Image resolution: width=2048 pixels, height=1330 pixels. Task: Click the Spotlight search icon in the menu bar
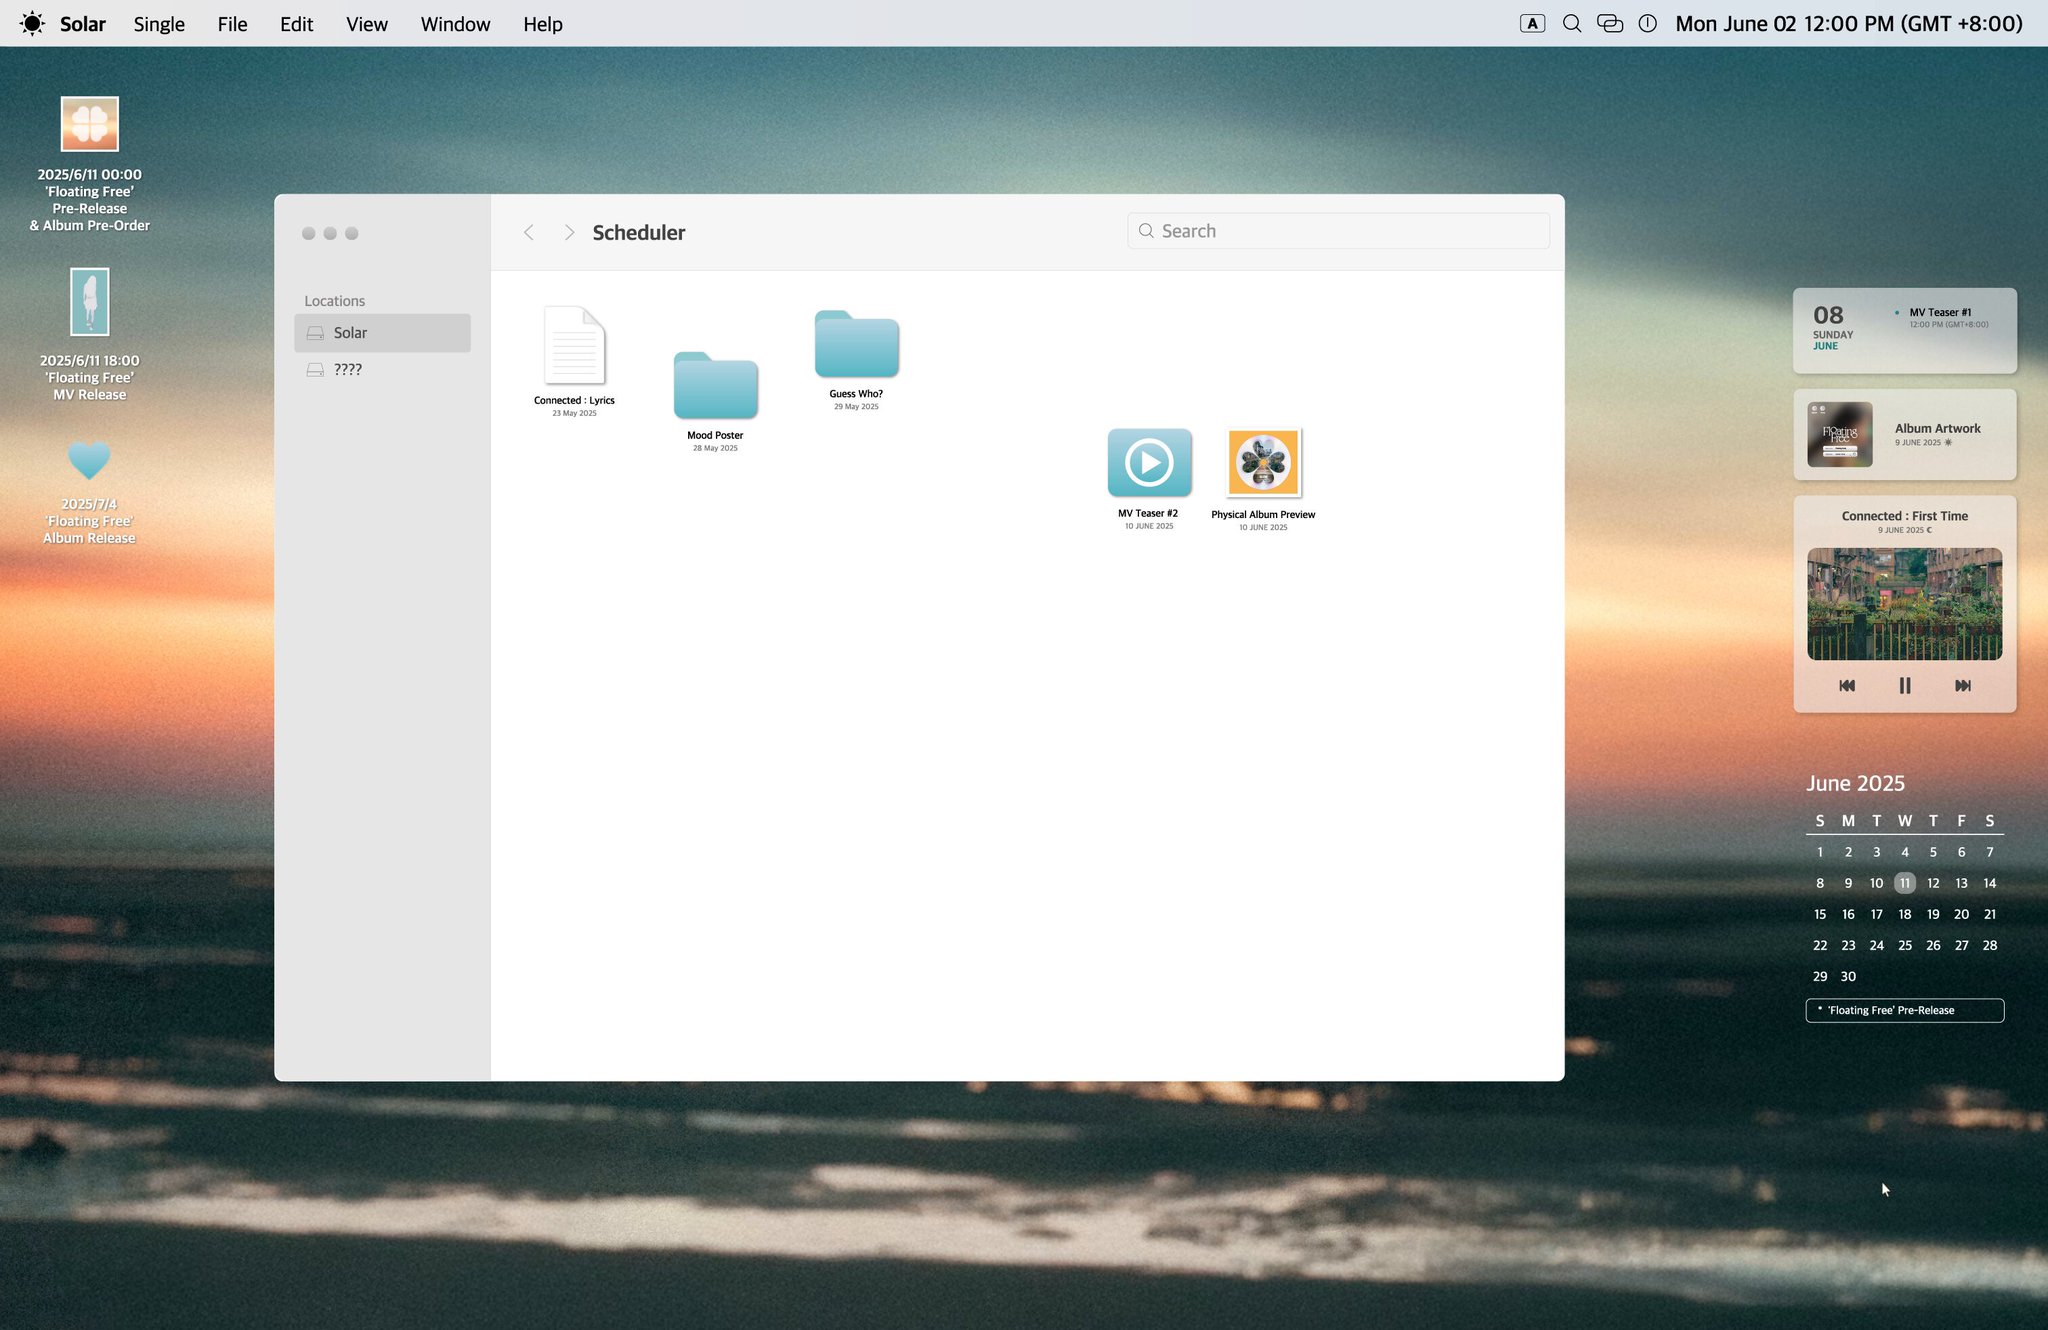[1571, 24]
